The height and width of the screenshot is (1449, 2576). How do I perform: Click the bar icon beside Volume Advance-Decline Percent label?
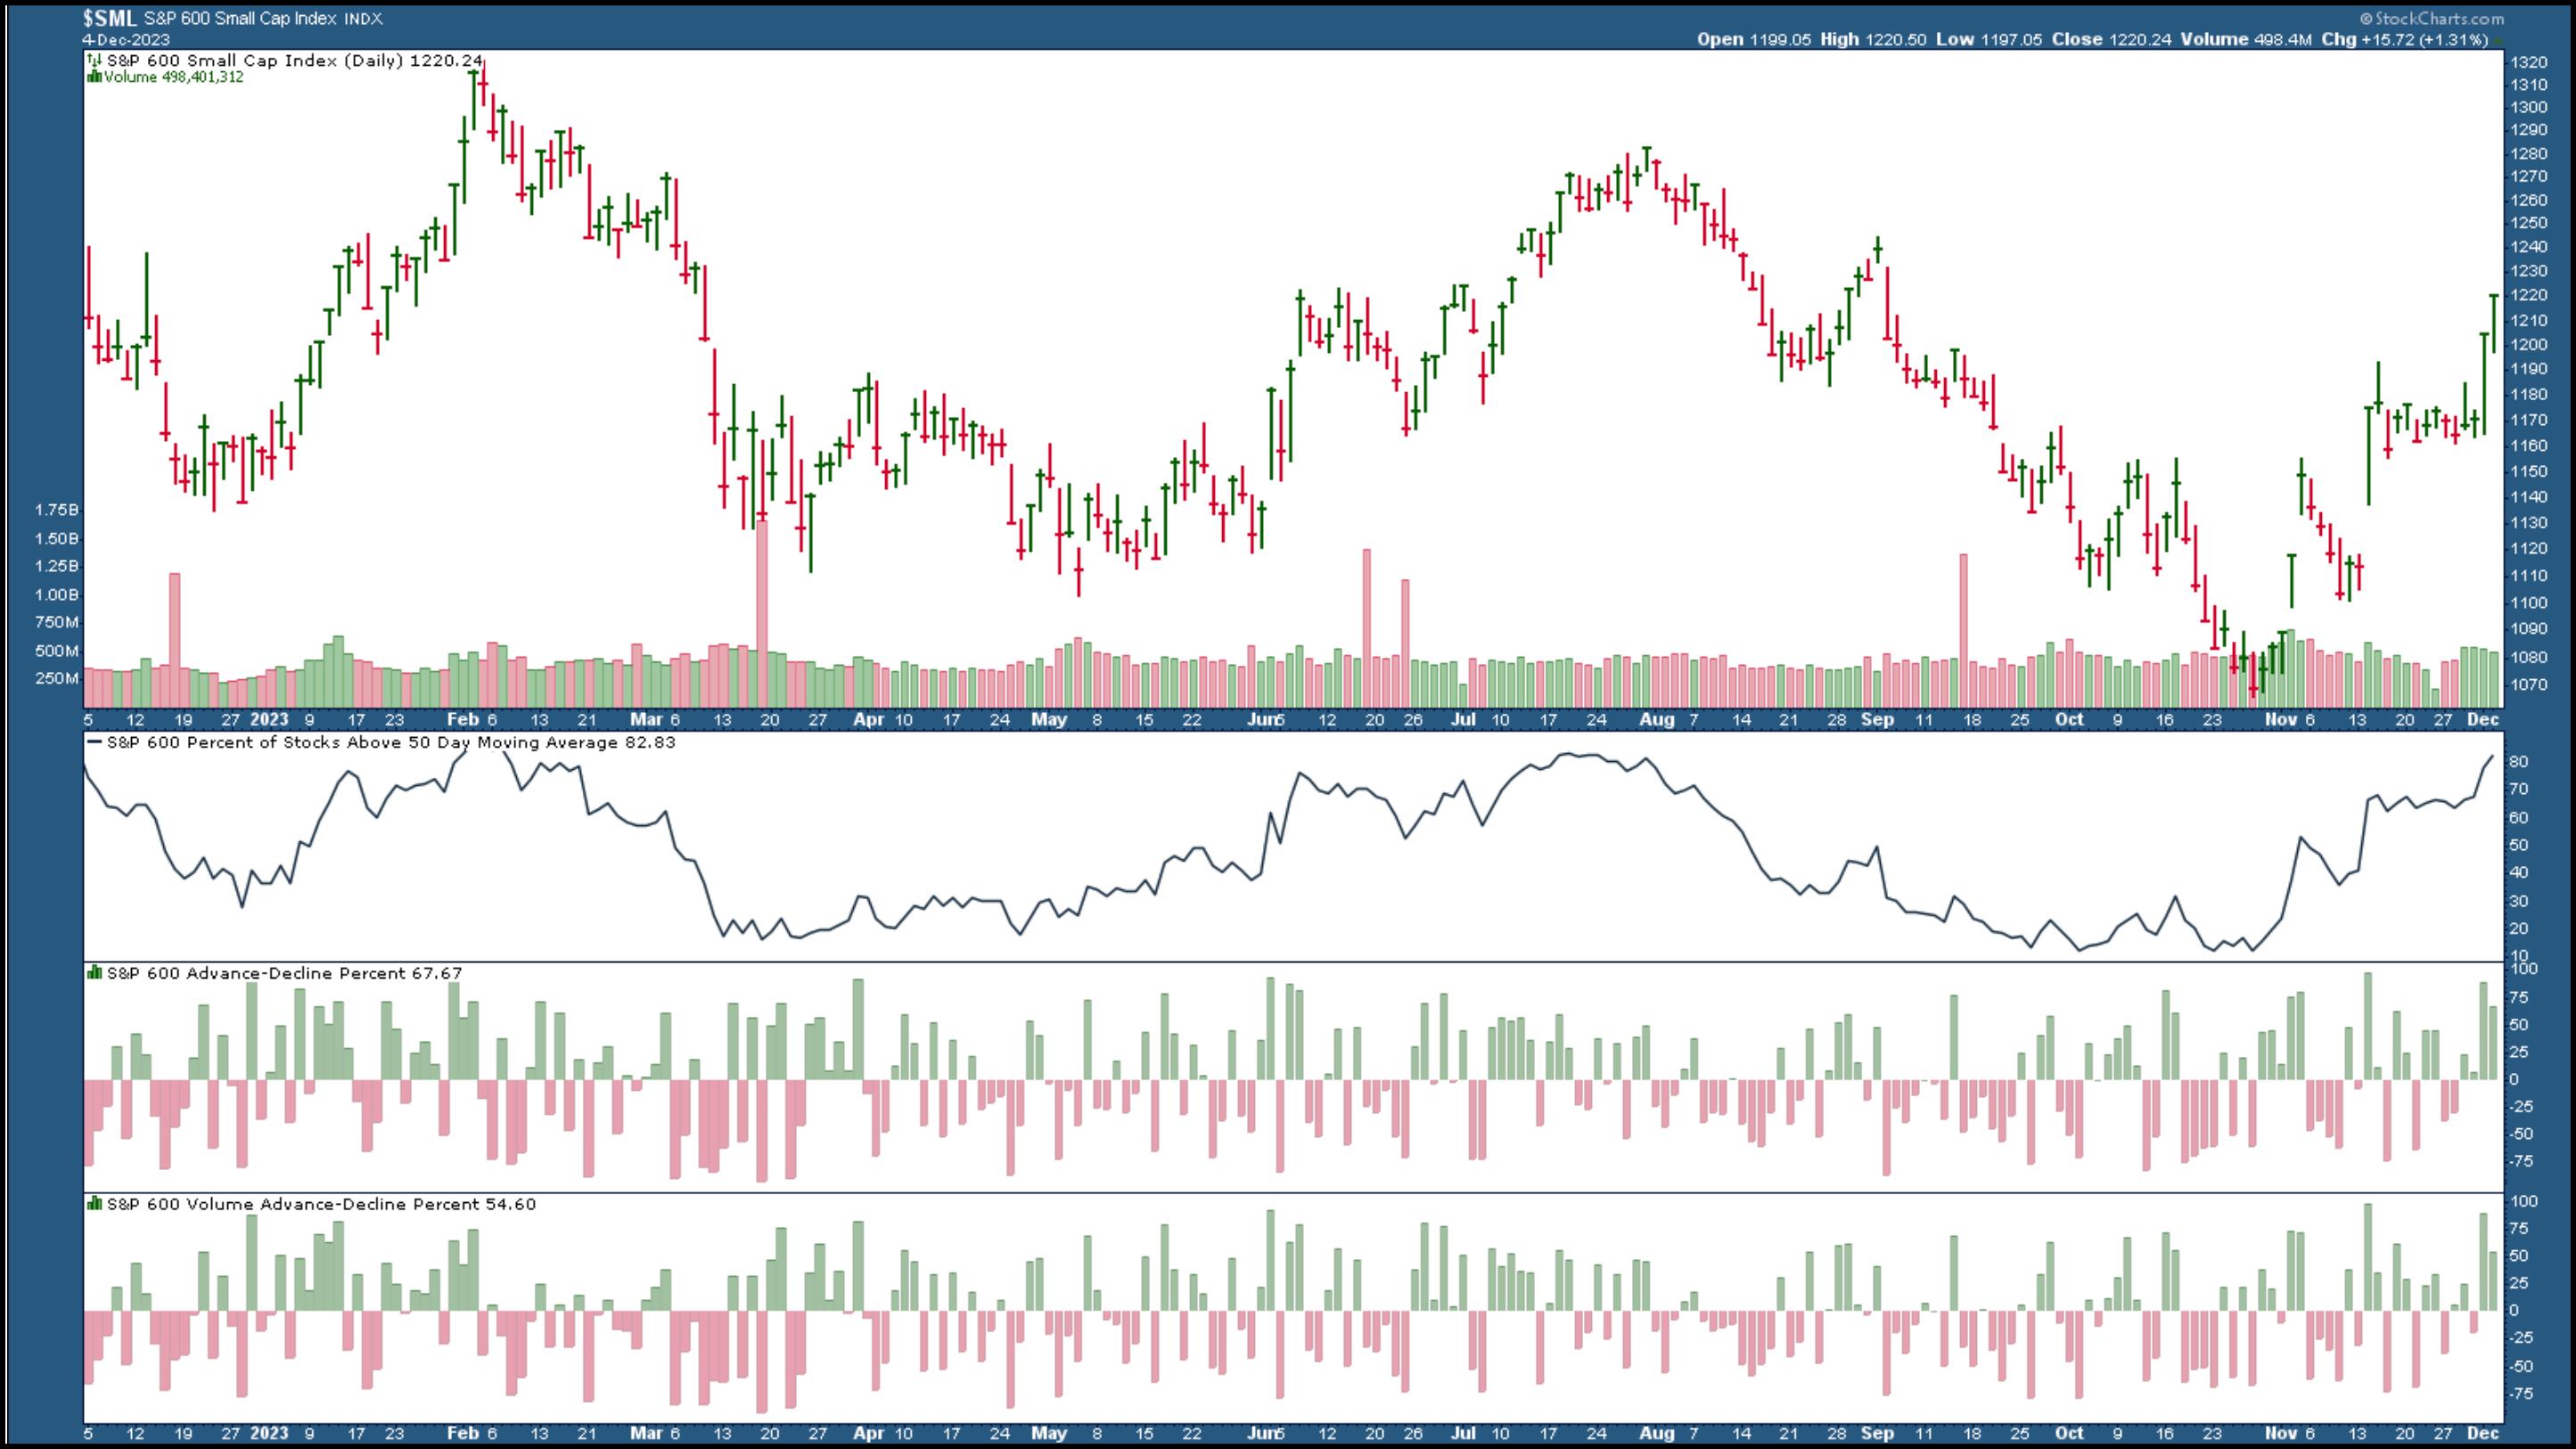[94, 1203]
